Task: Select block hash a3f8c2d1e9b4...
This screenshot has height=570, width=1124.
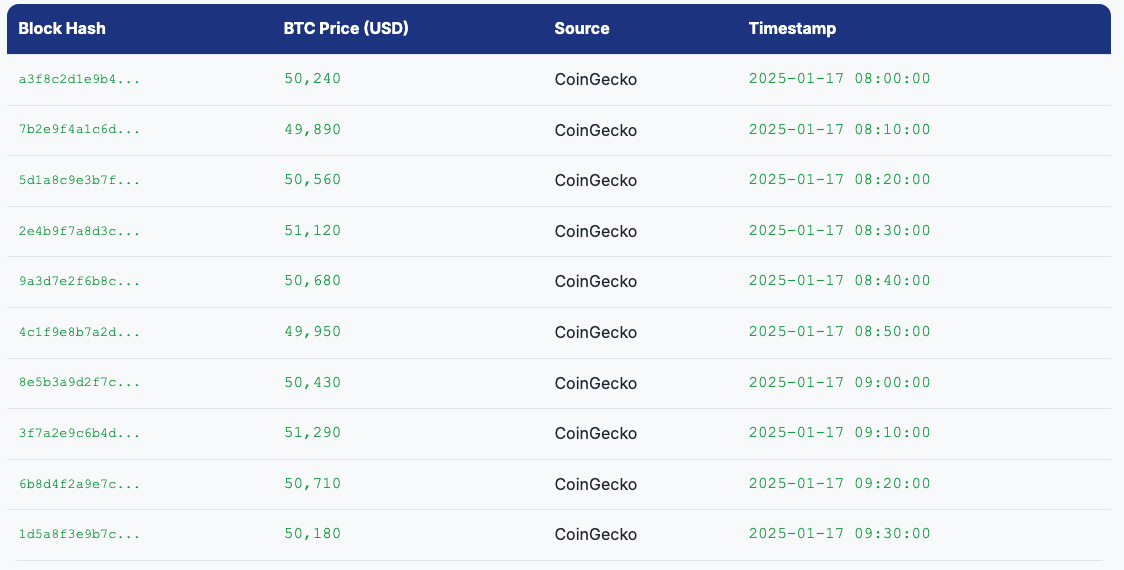Action: tap(79, 79)
